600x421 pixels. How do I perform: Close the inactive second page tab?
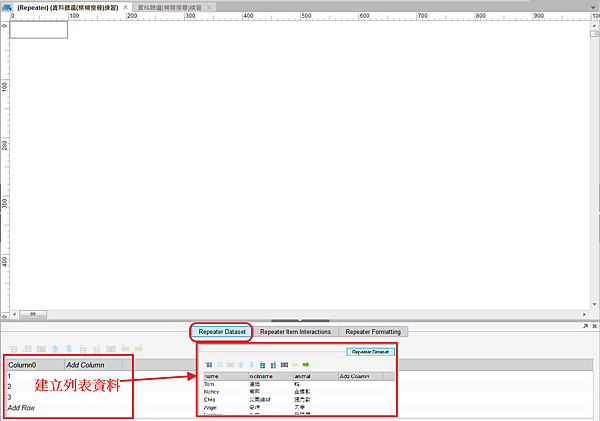(209, 7)
